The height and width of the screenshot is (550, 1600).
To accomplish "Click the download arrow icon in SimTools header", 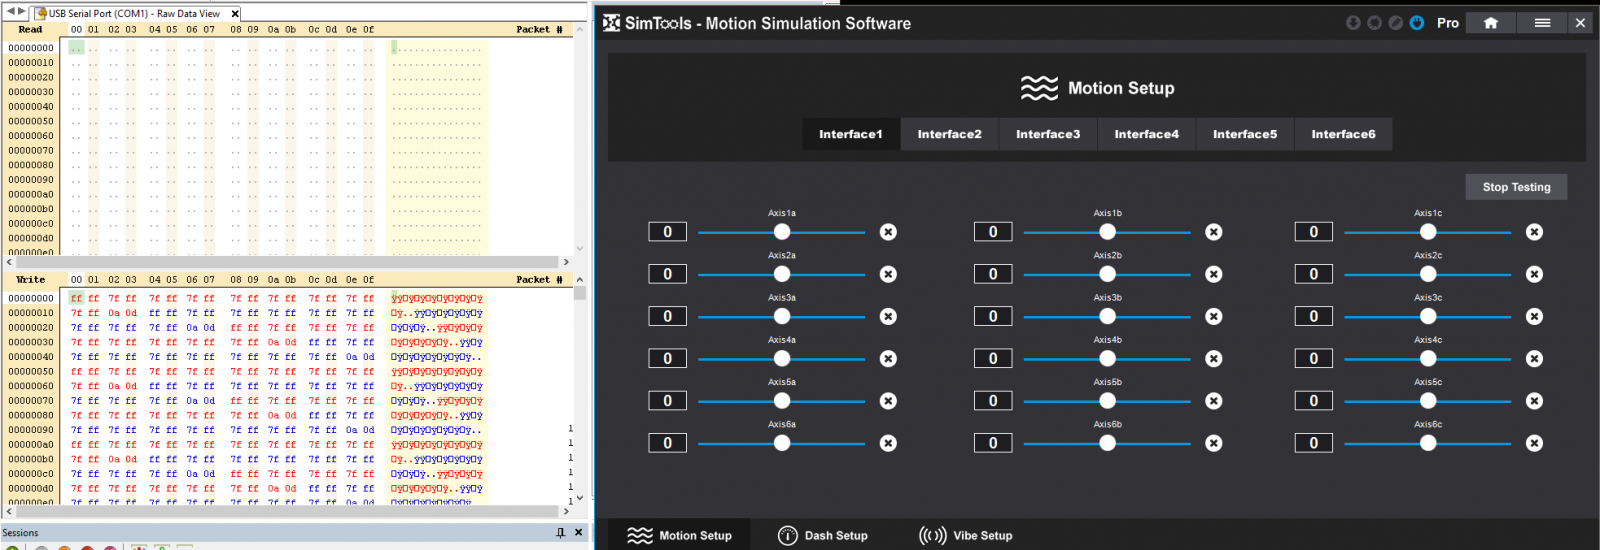I will click(1353, 22).
